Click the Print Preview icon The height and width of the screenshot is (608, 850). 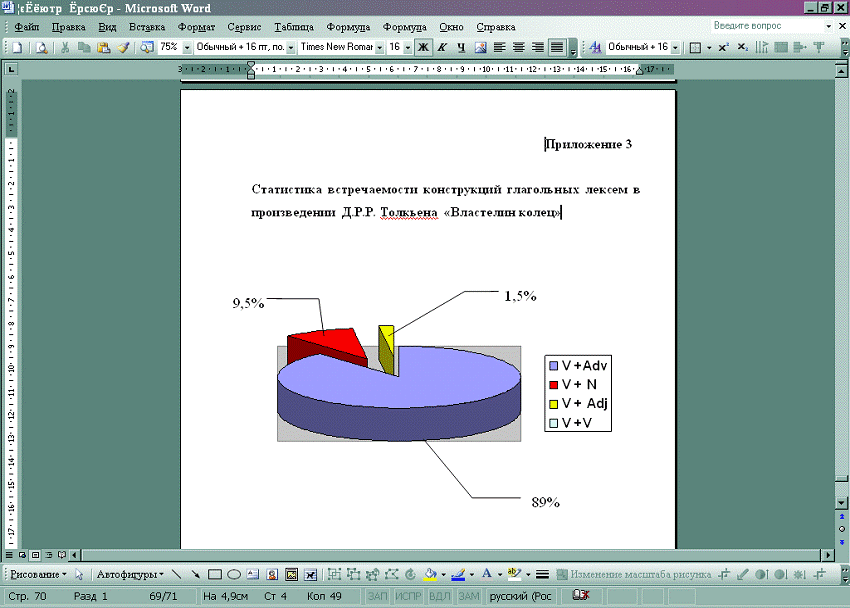[x=42, y=47]
